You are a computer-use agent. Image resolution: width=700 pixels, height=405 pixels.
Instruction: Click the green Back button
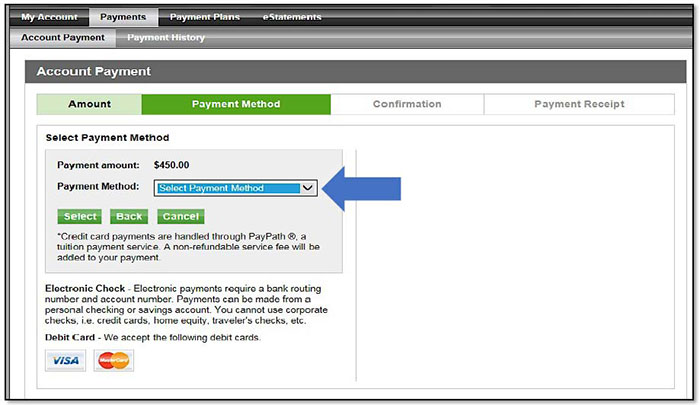129,217
